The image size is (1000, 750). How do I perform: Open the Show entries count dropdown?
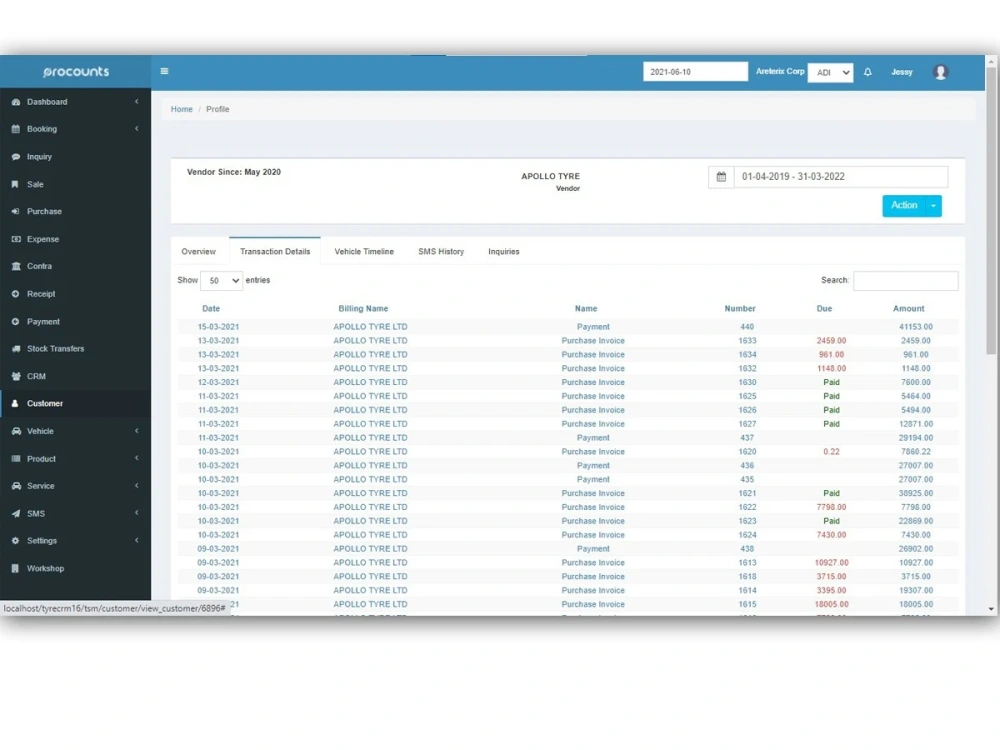[221, 281]
